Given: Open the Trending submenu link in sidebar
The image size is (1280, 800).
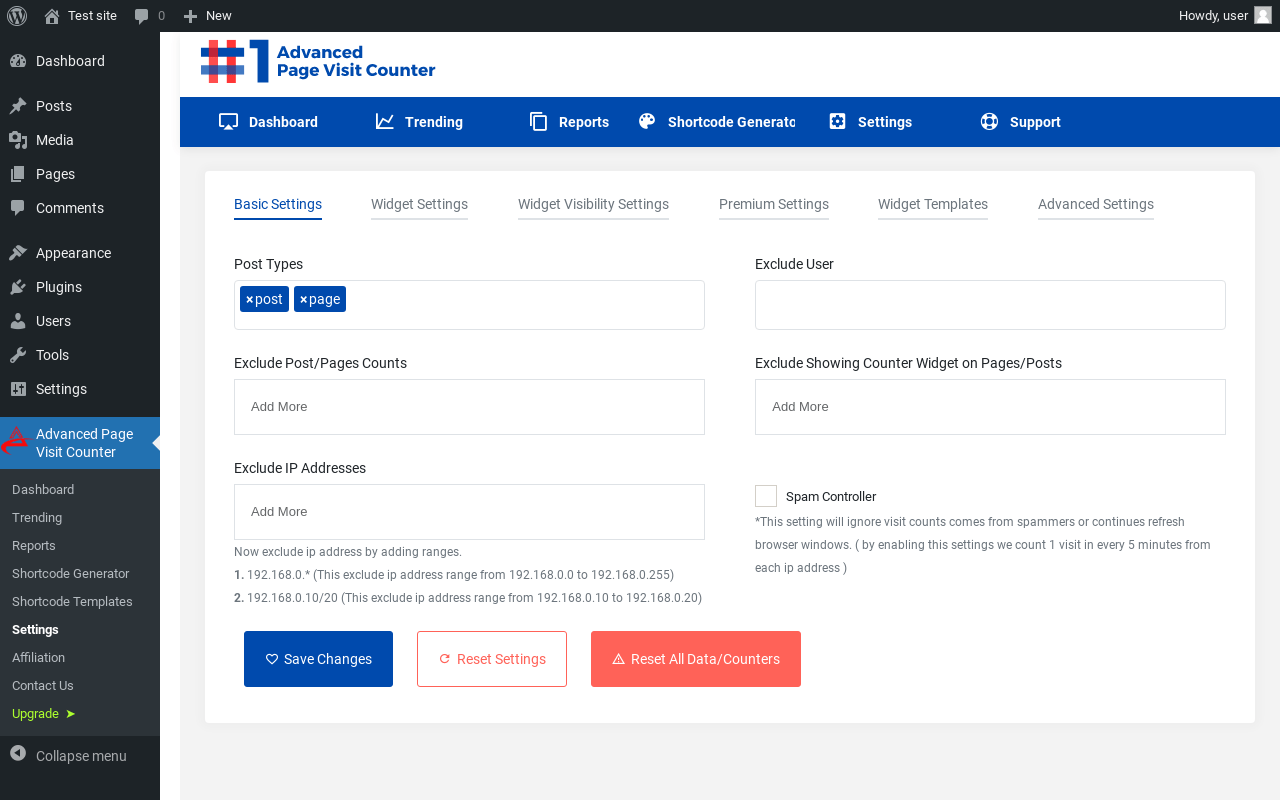Looking at the screenshot, I should point(37,518).
